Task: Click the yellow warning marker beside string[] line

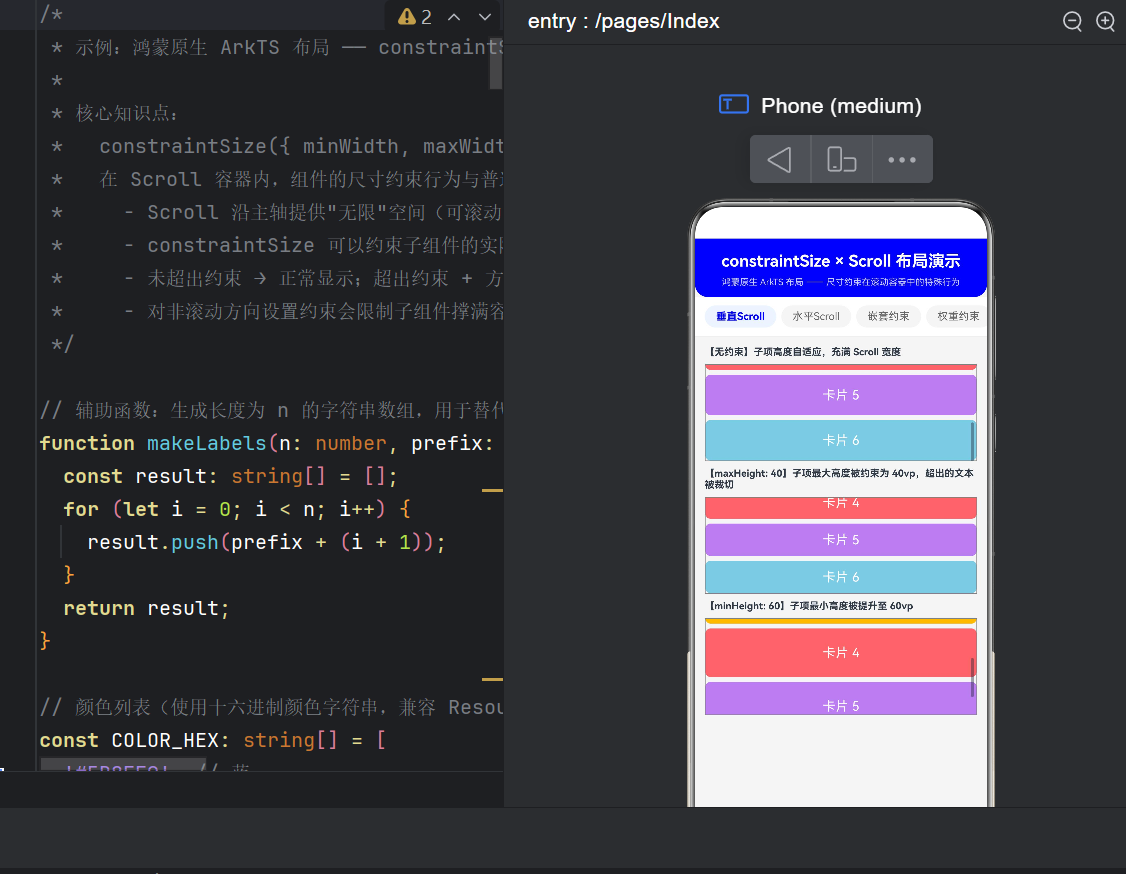Action: point(492,491)
